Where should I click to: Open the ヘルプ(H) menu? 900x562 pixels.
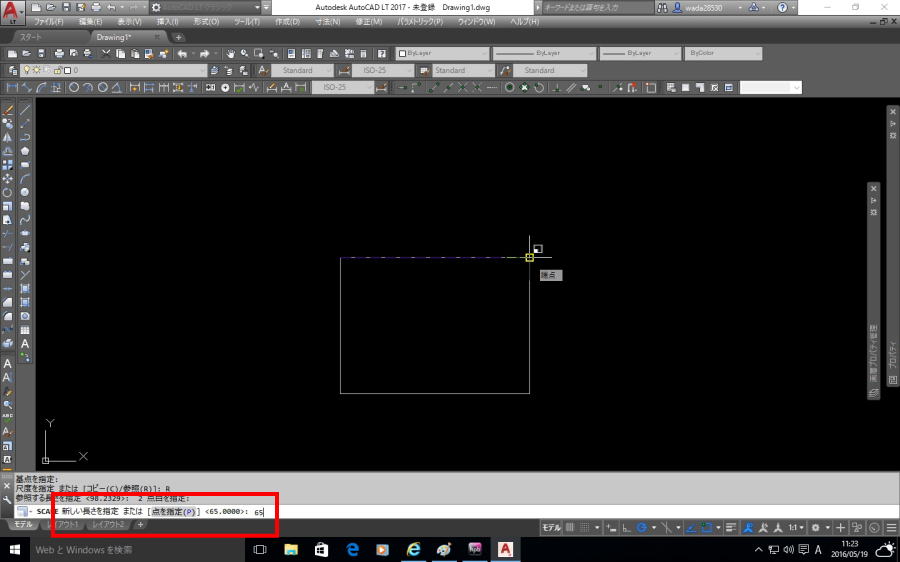click(x=524, y=22)
